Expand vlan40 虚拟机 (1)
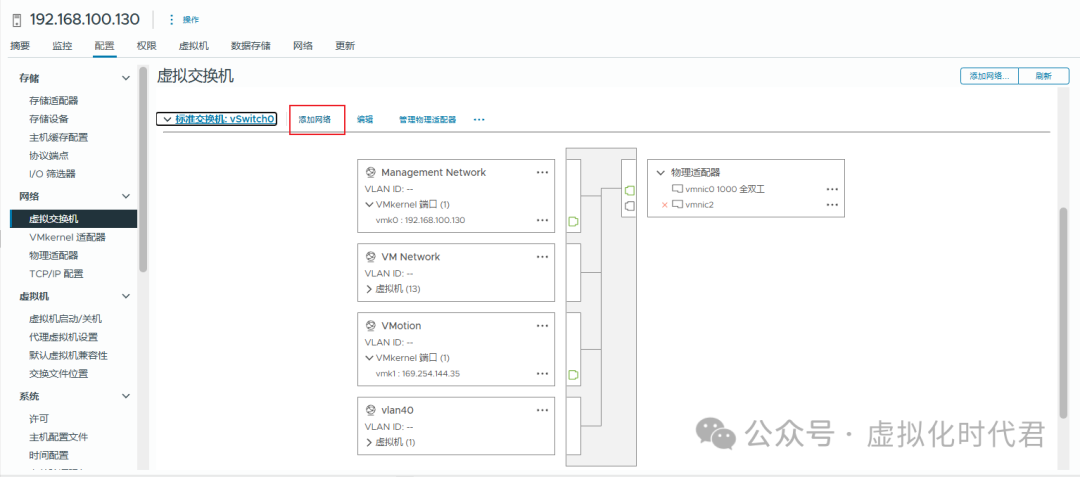 (x=368, y=442)
